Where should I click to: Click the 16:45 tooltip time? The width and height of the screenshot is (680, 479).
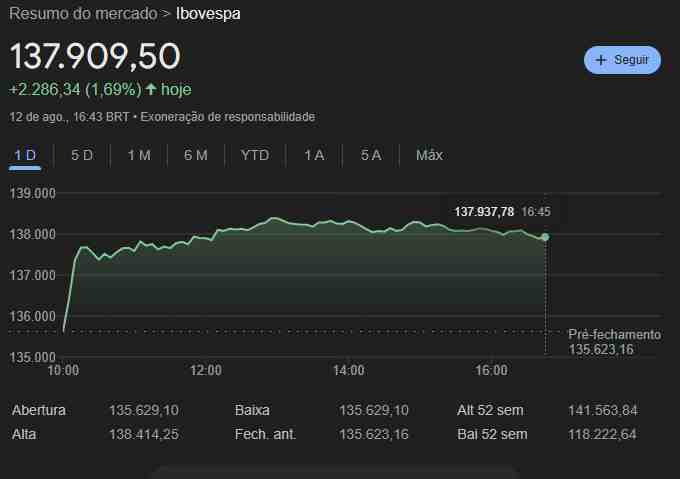click(x=536, y=212)
